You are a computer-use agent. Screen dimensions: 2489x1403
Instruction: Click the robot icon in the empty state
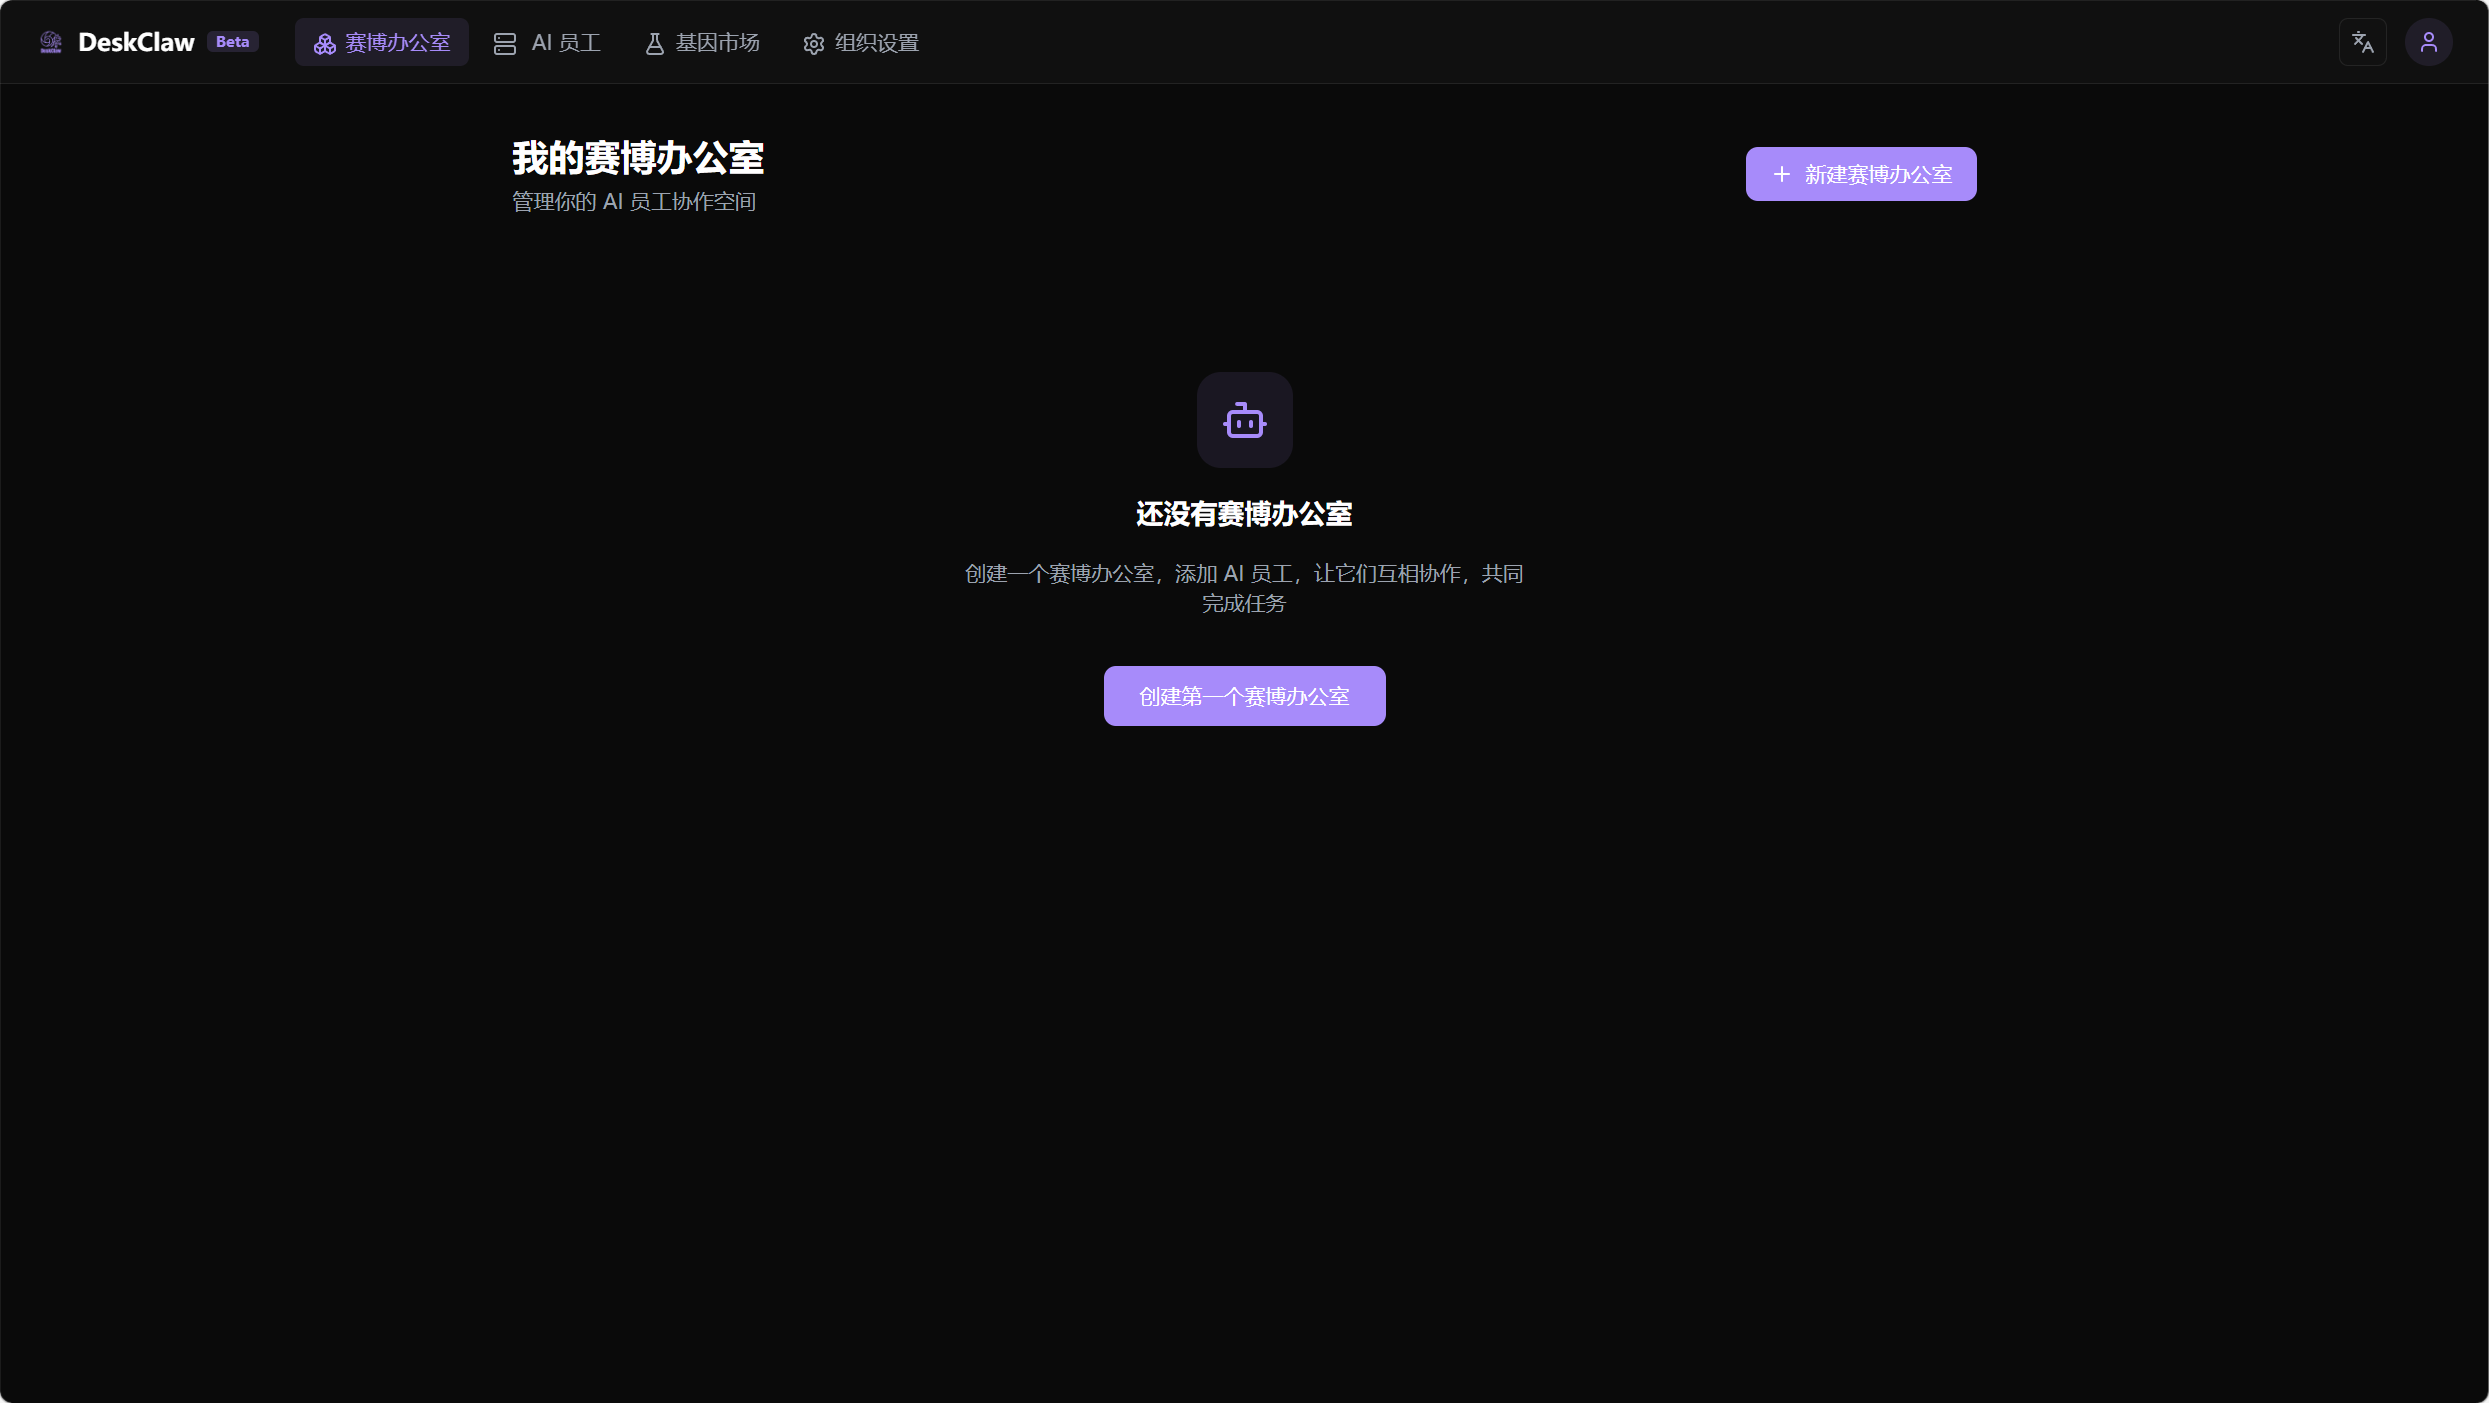1245,421
